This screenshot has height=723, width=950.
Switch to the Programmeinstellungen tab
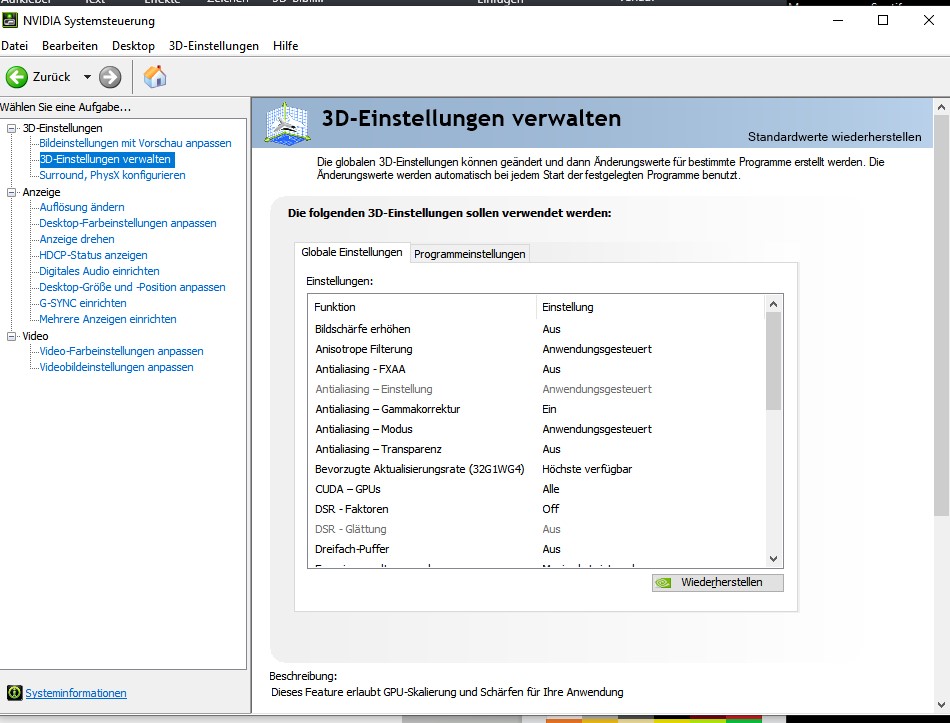coord(470,254)
